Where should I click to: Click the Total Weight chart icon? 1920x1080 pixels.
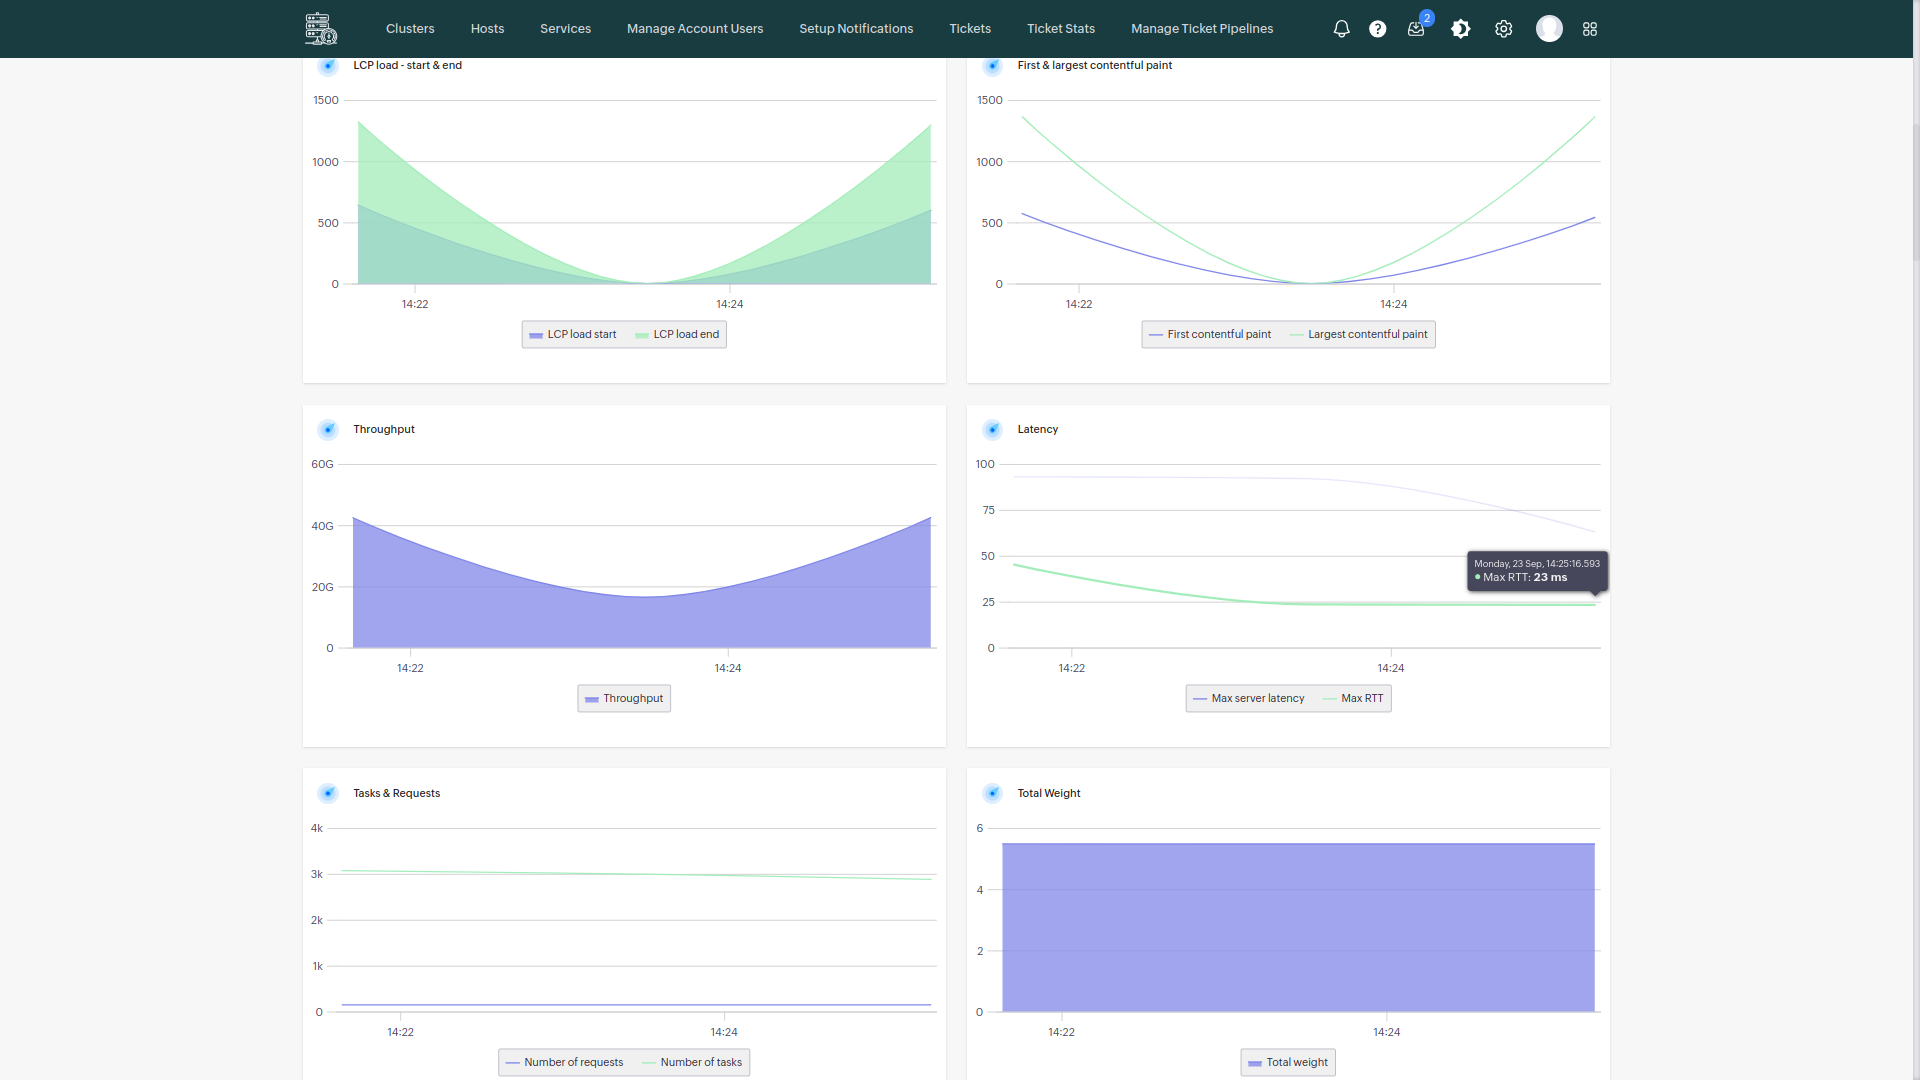click(x=992, y=794)
